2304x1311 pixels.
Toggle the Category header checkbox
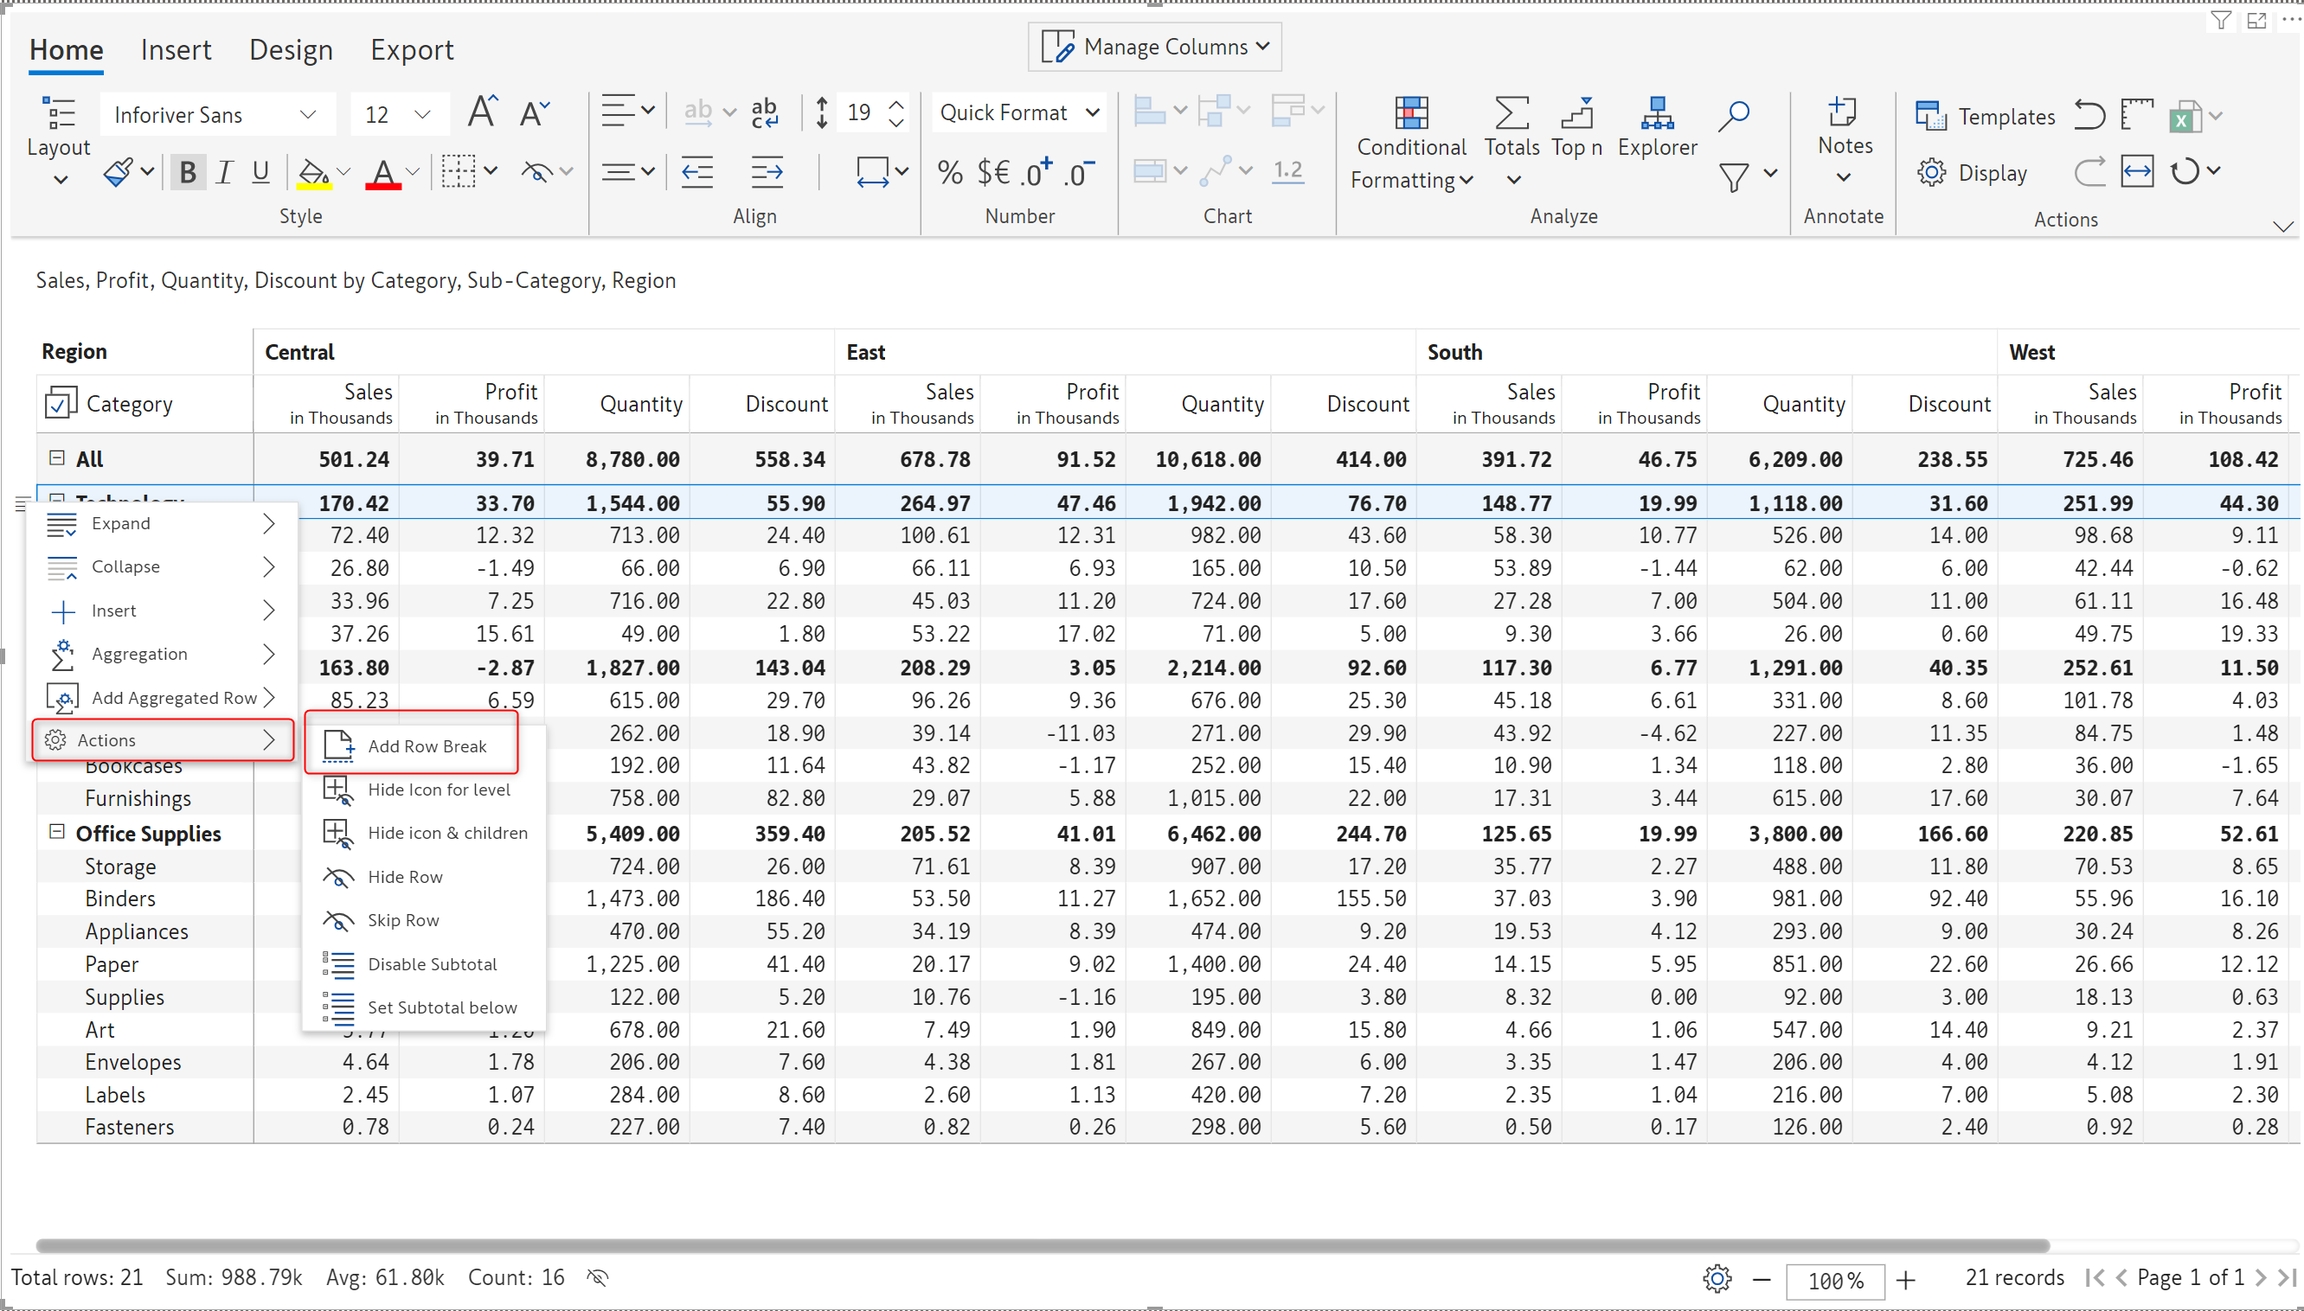tap(60, 403)
